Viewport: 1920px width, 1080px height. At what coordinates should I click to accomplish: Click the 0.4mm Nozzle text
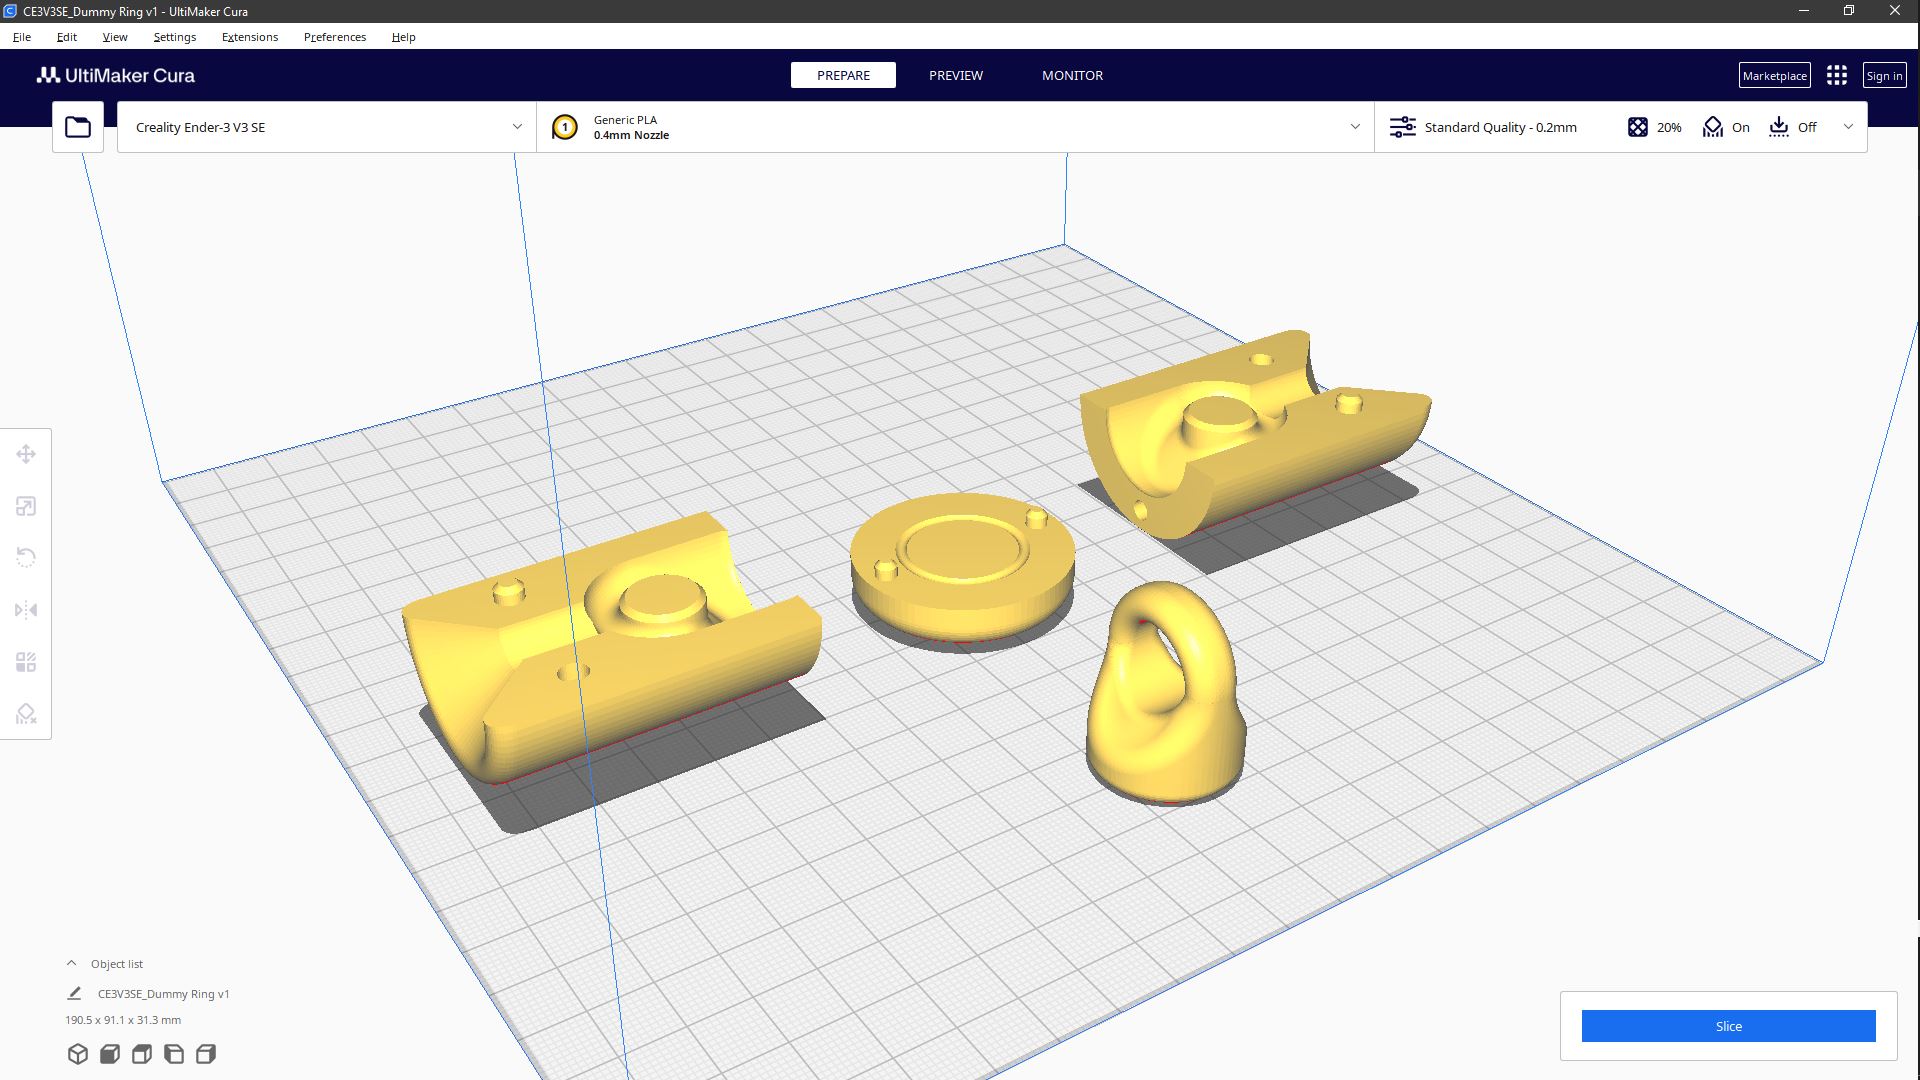[631, 135]
